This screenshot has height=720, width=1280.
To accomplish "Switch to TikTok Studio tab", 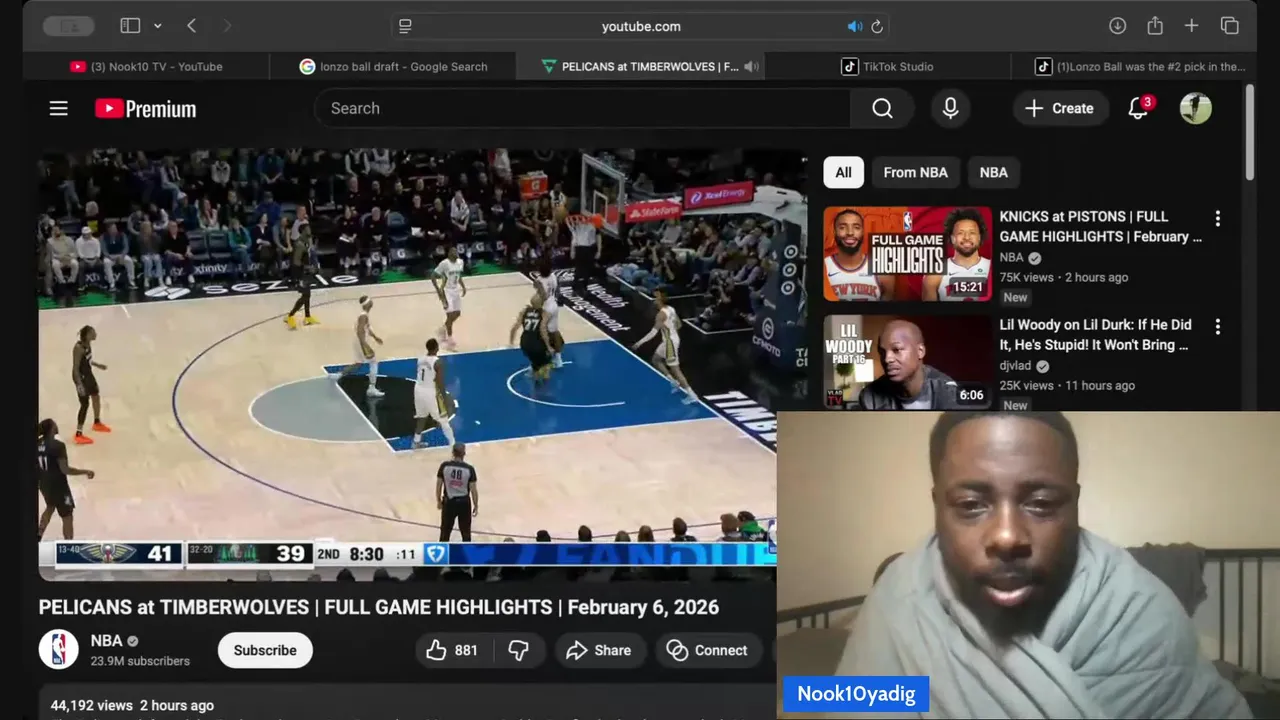I will coord(887,66).
